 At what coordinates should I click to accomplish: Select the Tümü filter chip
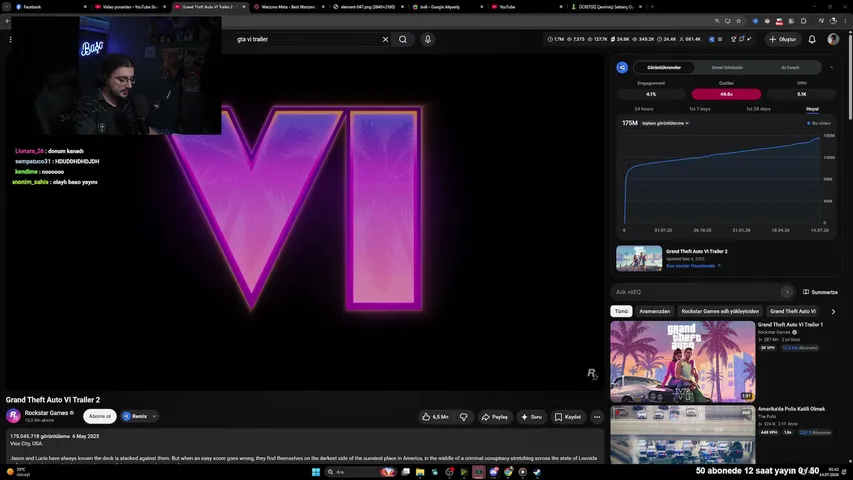tap(621, 311)
